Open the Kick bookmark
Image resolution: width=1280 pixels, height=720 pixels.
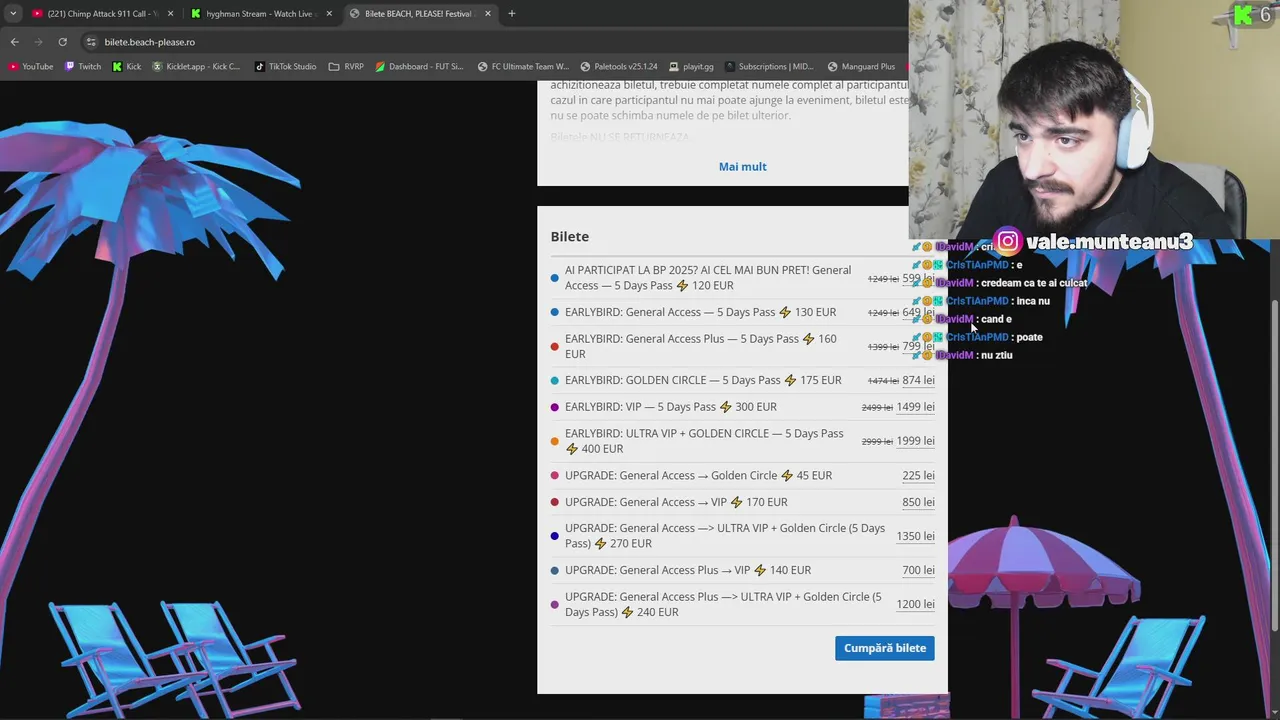click(126, 67)
